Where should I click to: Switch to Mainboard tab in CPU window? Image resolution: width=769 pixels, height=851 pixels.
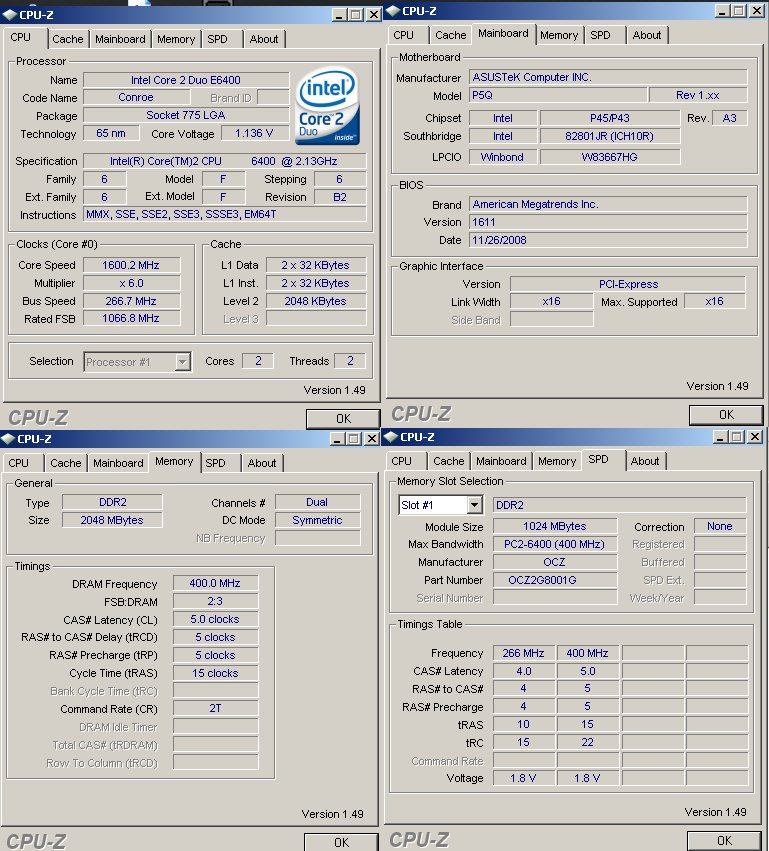[x=120, y=39]
